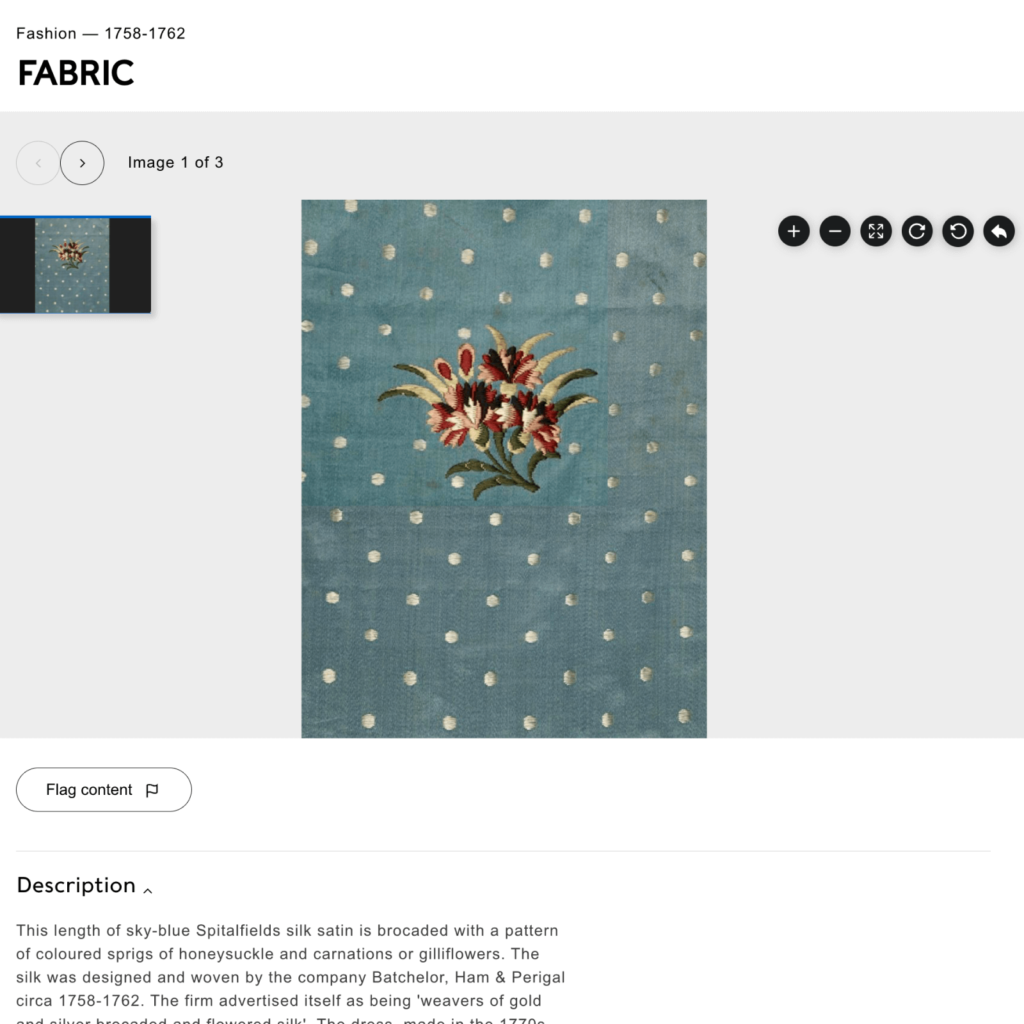This screenshot has height=1024, width=1024.
Task: Reset the image view with the back arrow
Action: pos(999,232)
